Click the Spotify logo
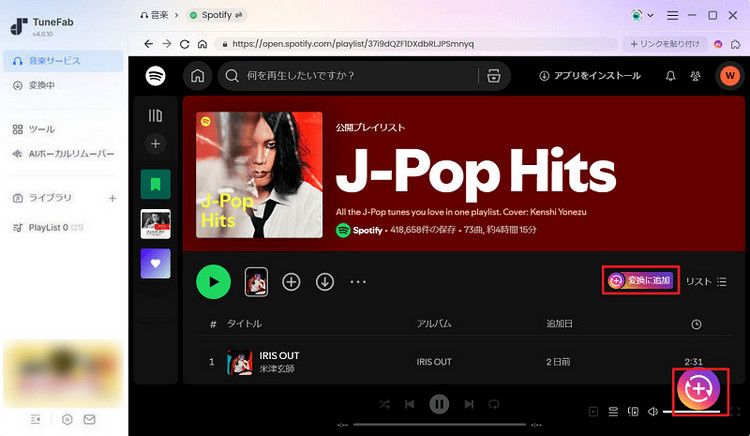750x436 pixels. point(155,76)
